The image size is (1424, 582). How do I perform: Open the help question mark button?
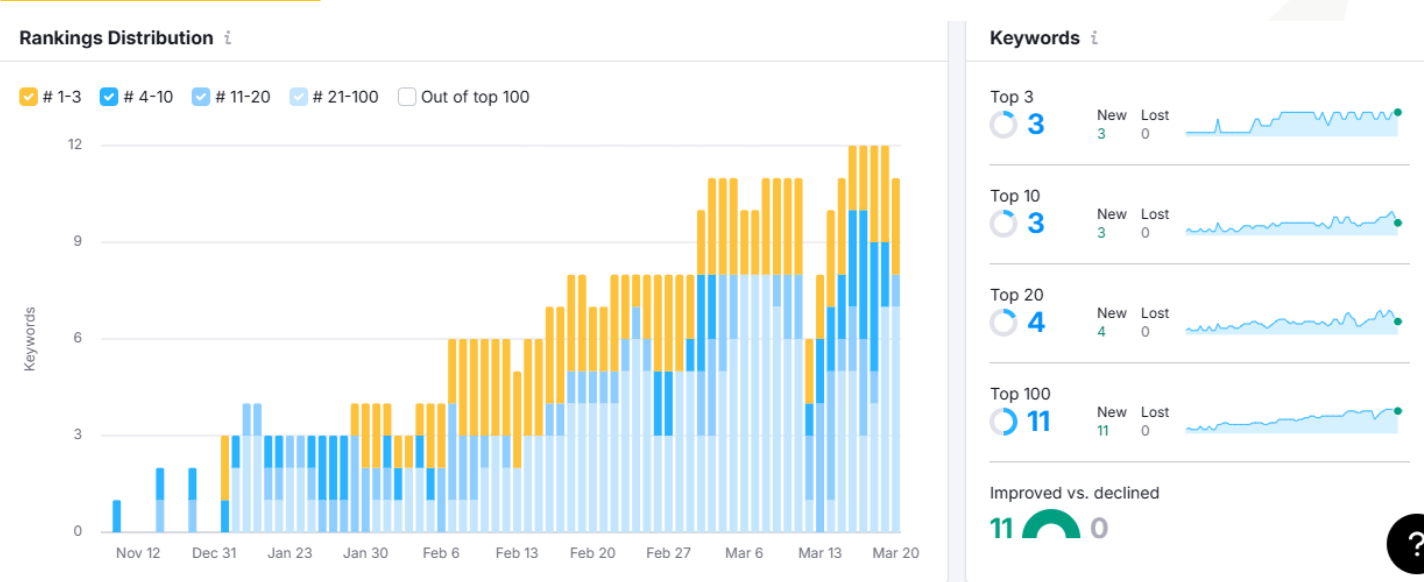pyautogui.click(x=1410, y=544)
